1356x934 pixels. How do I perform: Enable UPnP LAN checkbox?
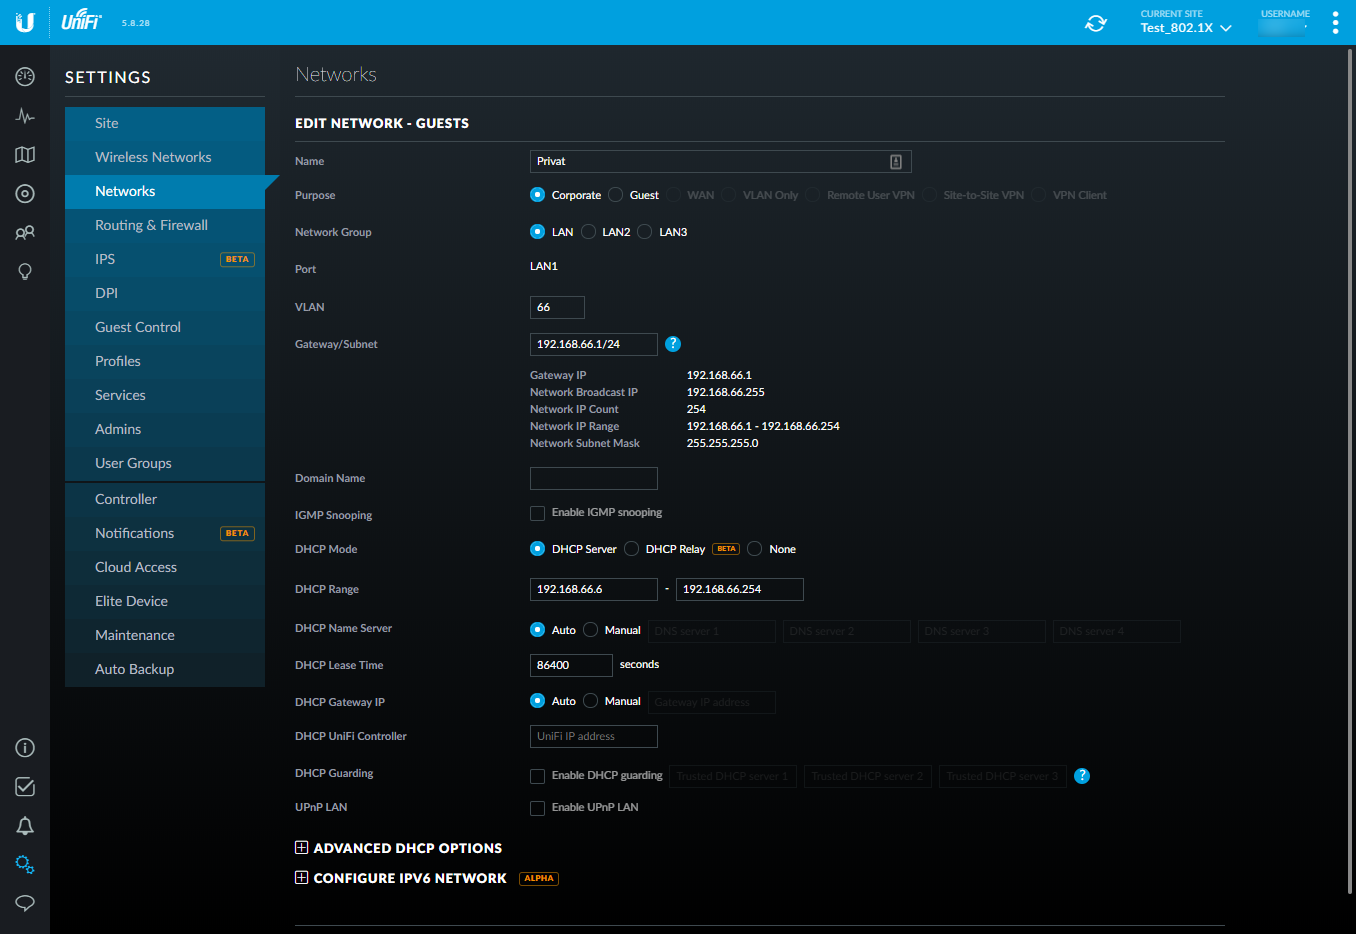(x=538, y=808)
